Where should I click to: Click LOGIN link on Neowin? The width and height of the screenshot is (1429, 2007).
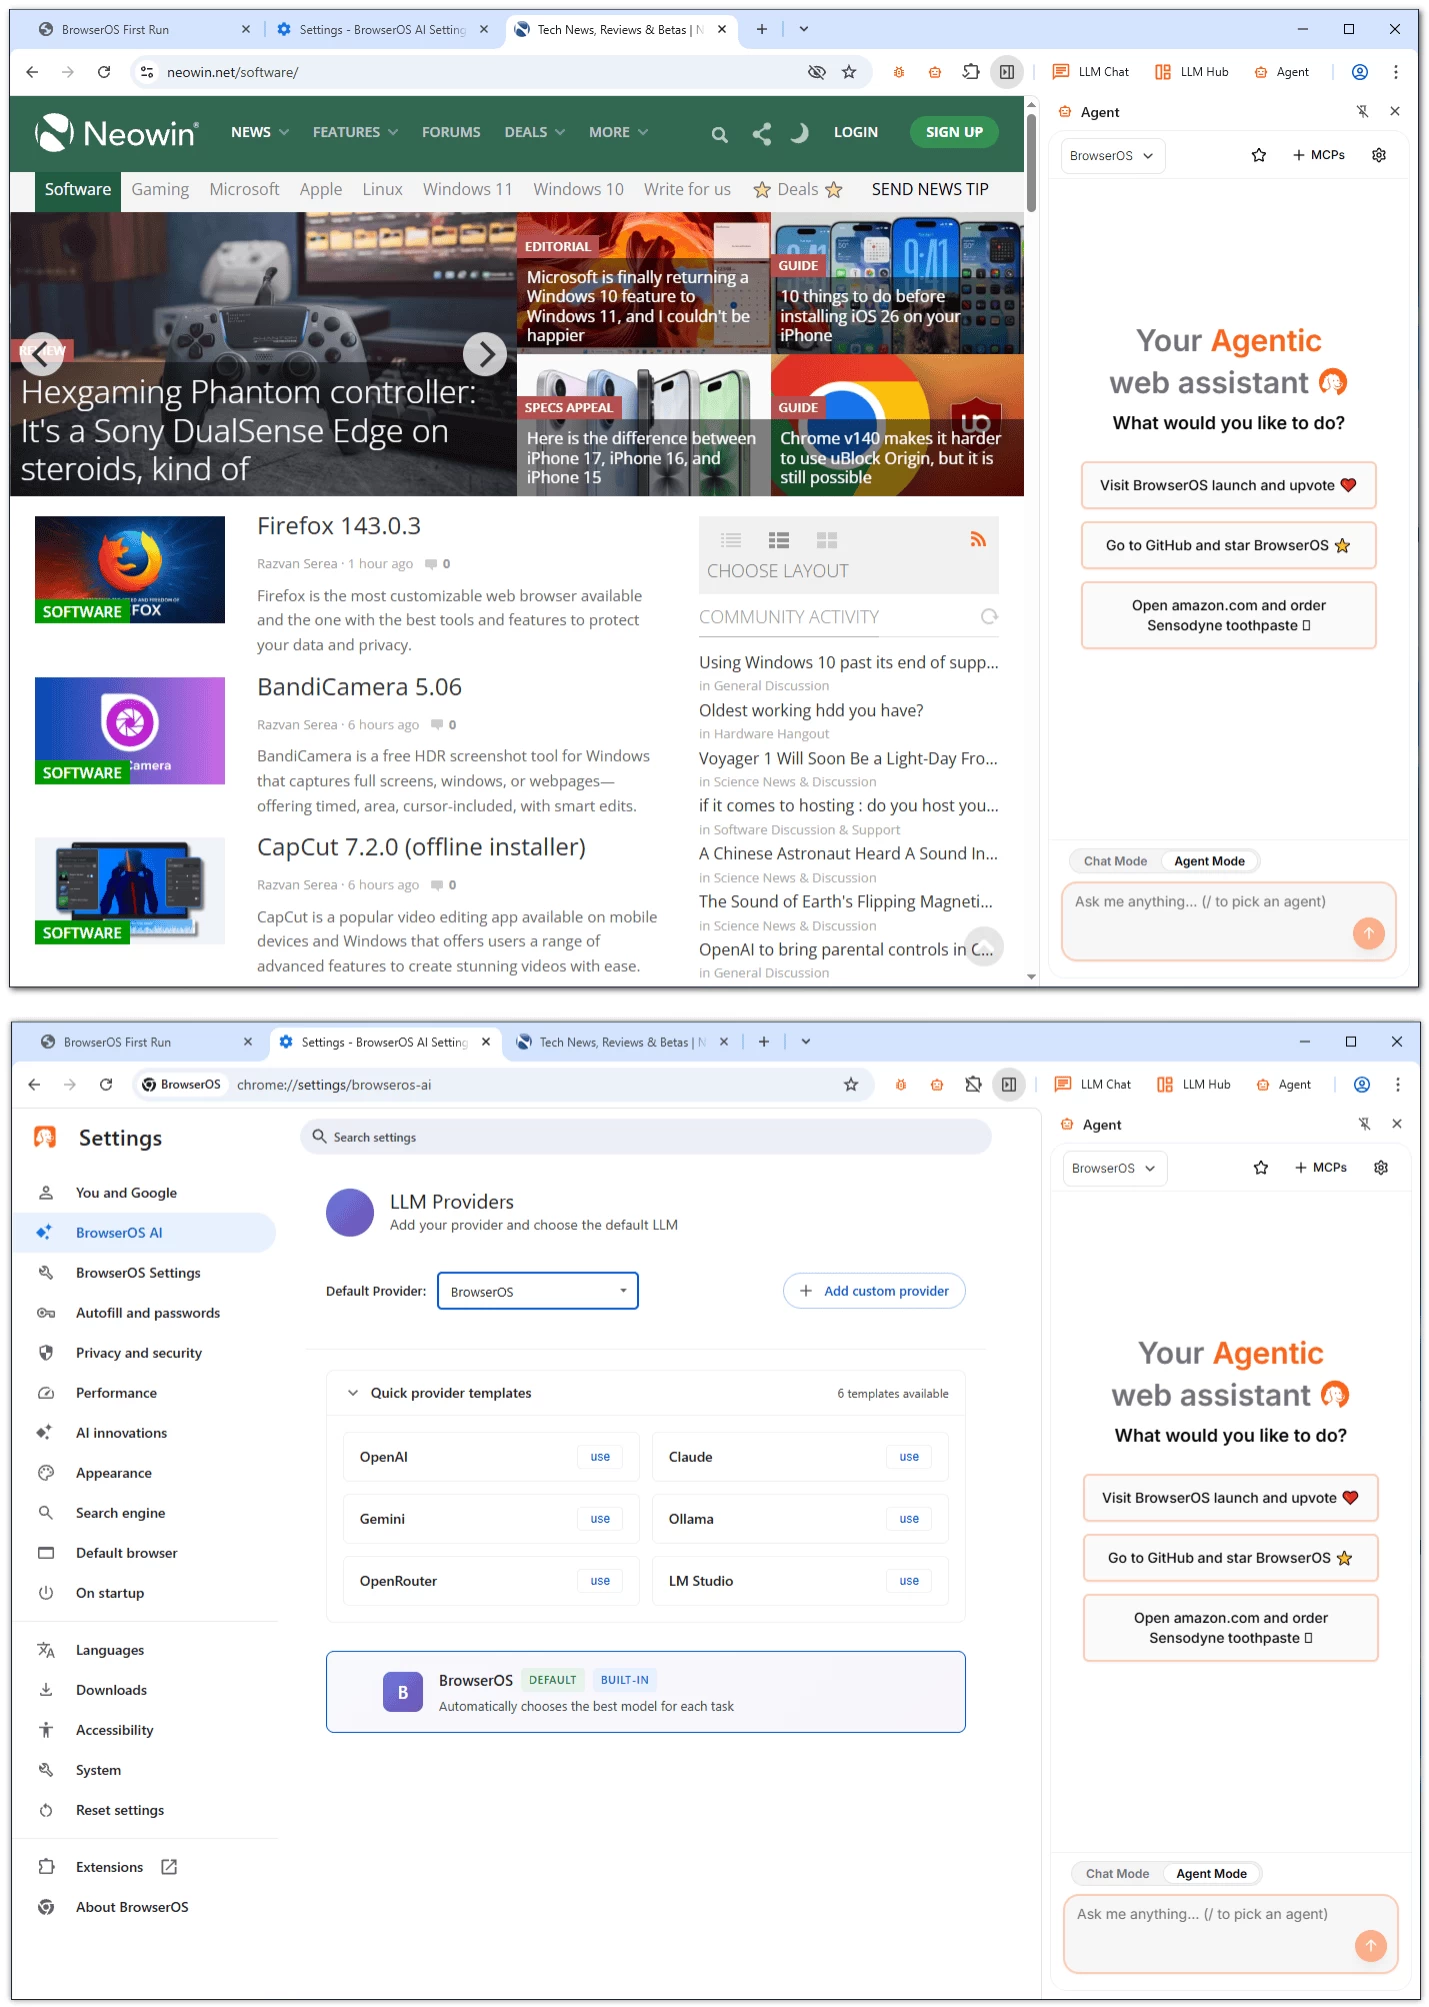pos(856,132)
